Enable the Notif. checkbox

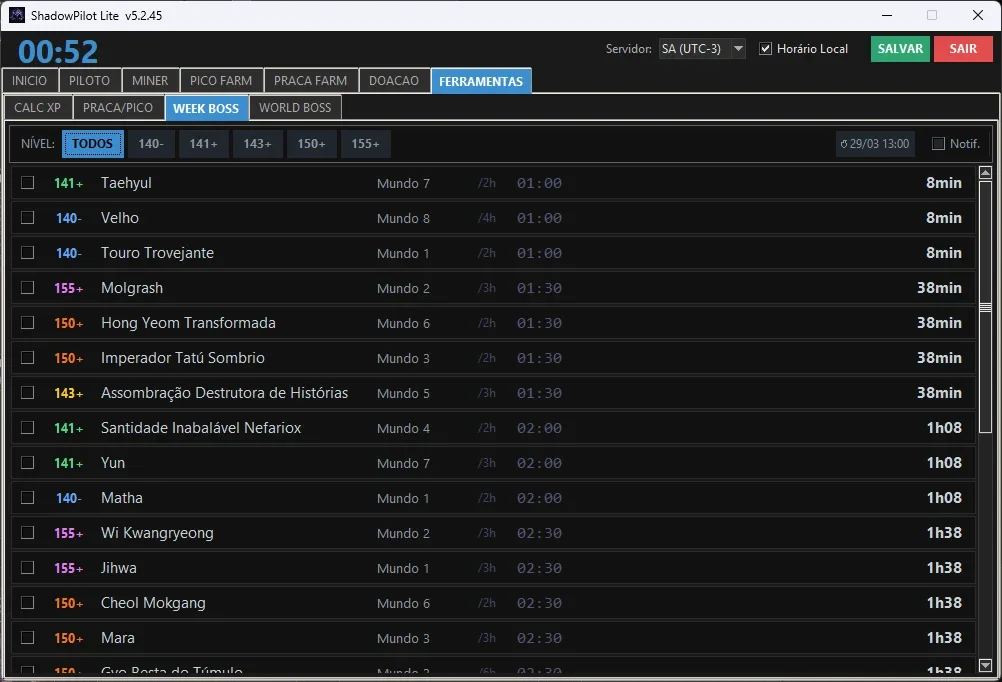(938, 144)
